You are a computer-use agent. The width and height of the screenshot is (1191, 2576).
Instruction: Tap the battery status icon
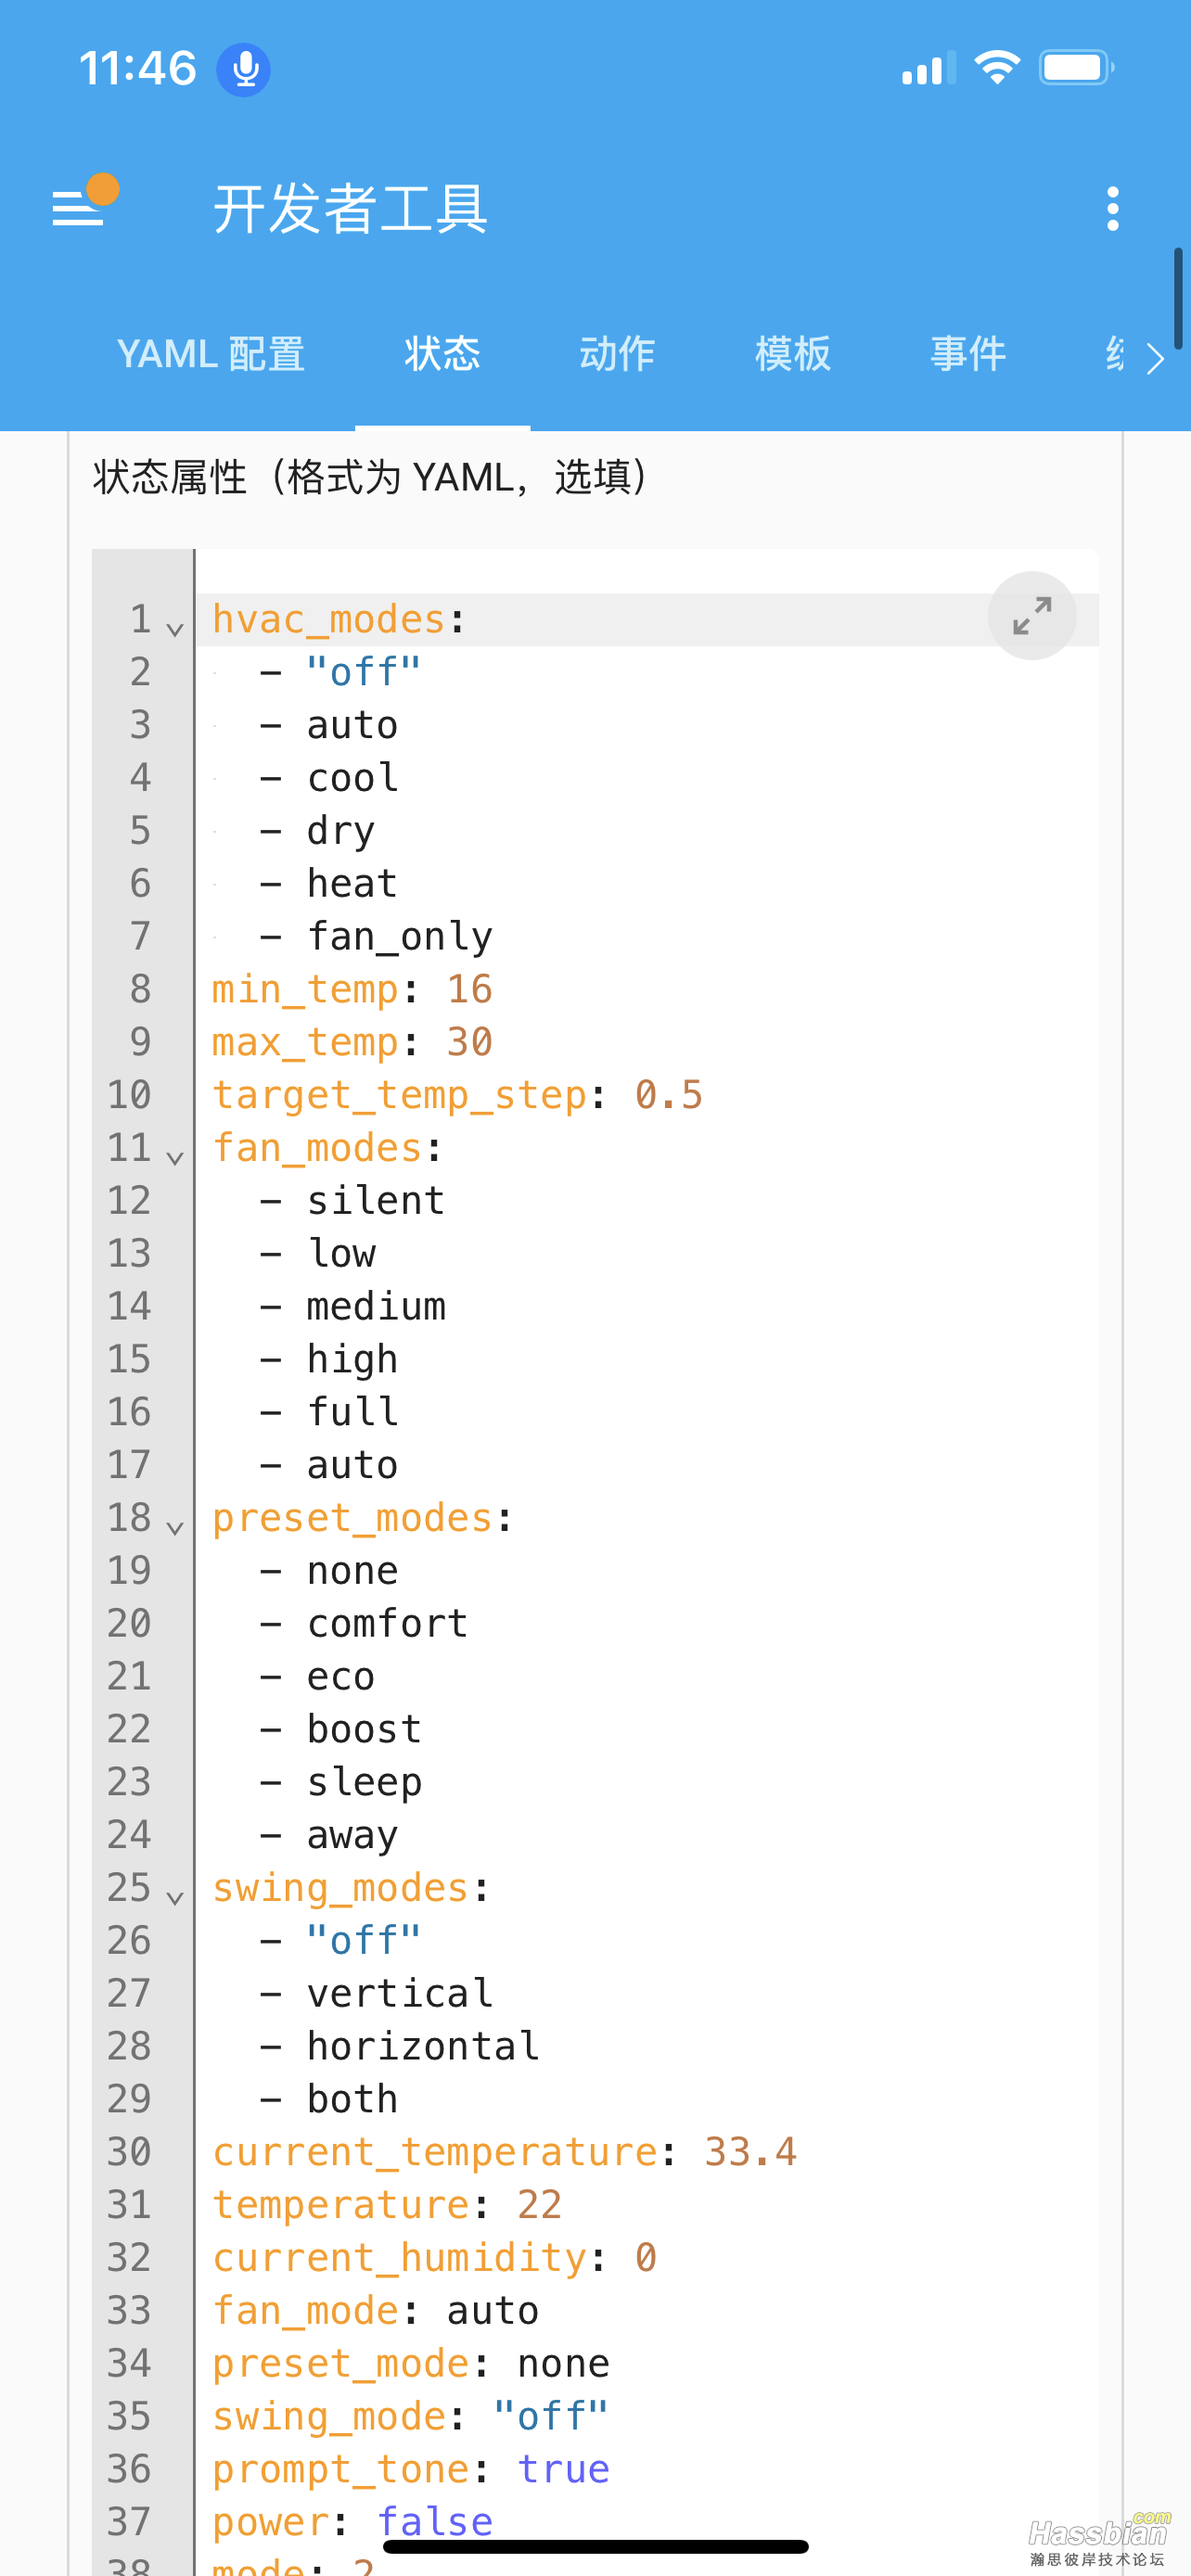[1076, 68]
